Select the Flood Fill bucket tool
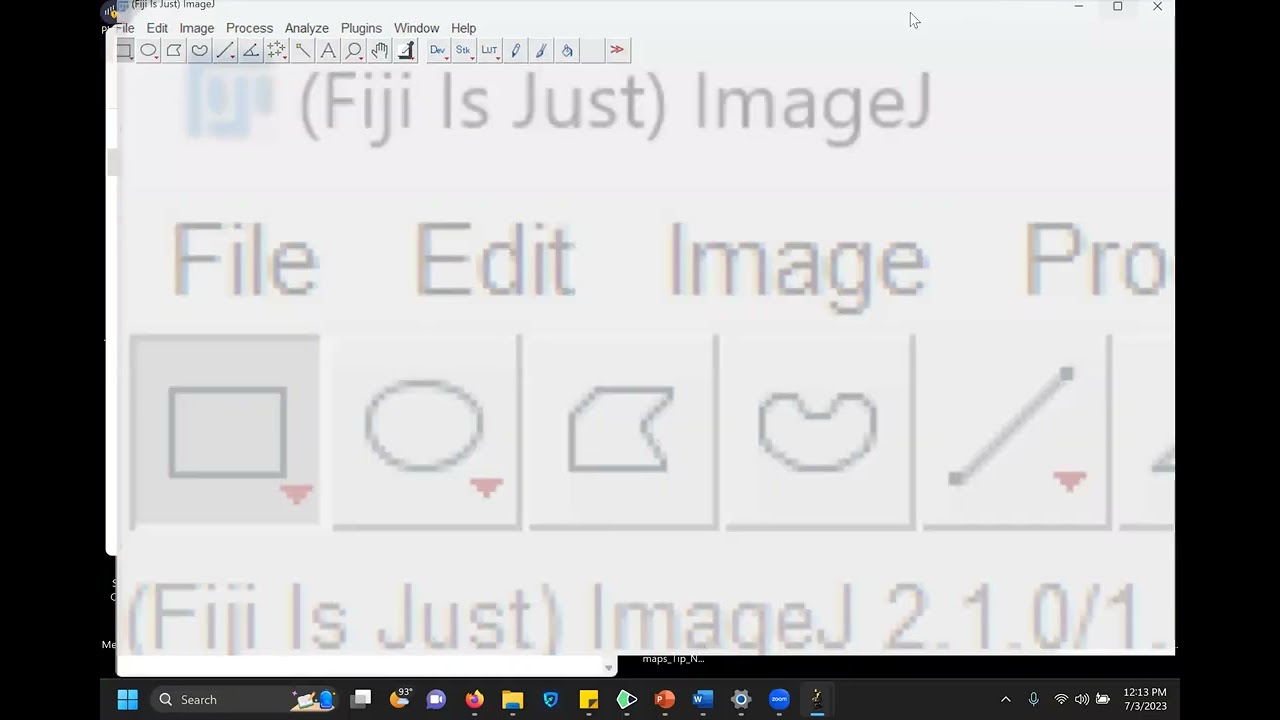The width and height of the screenshot is (1280, 720). (567, 50)
